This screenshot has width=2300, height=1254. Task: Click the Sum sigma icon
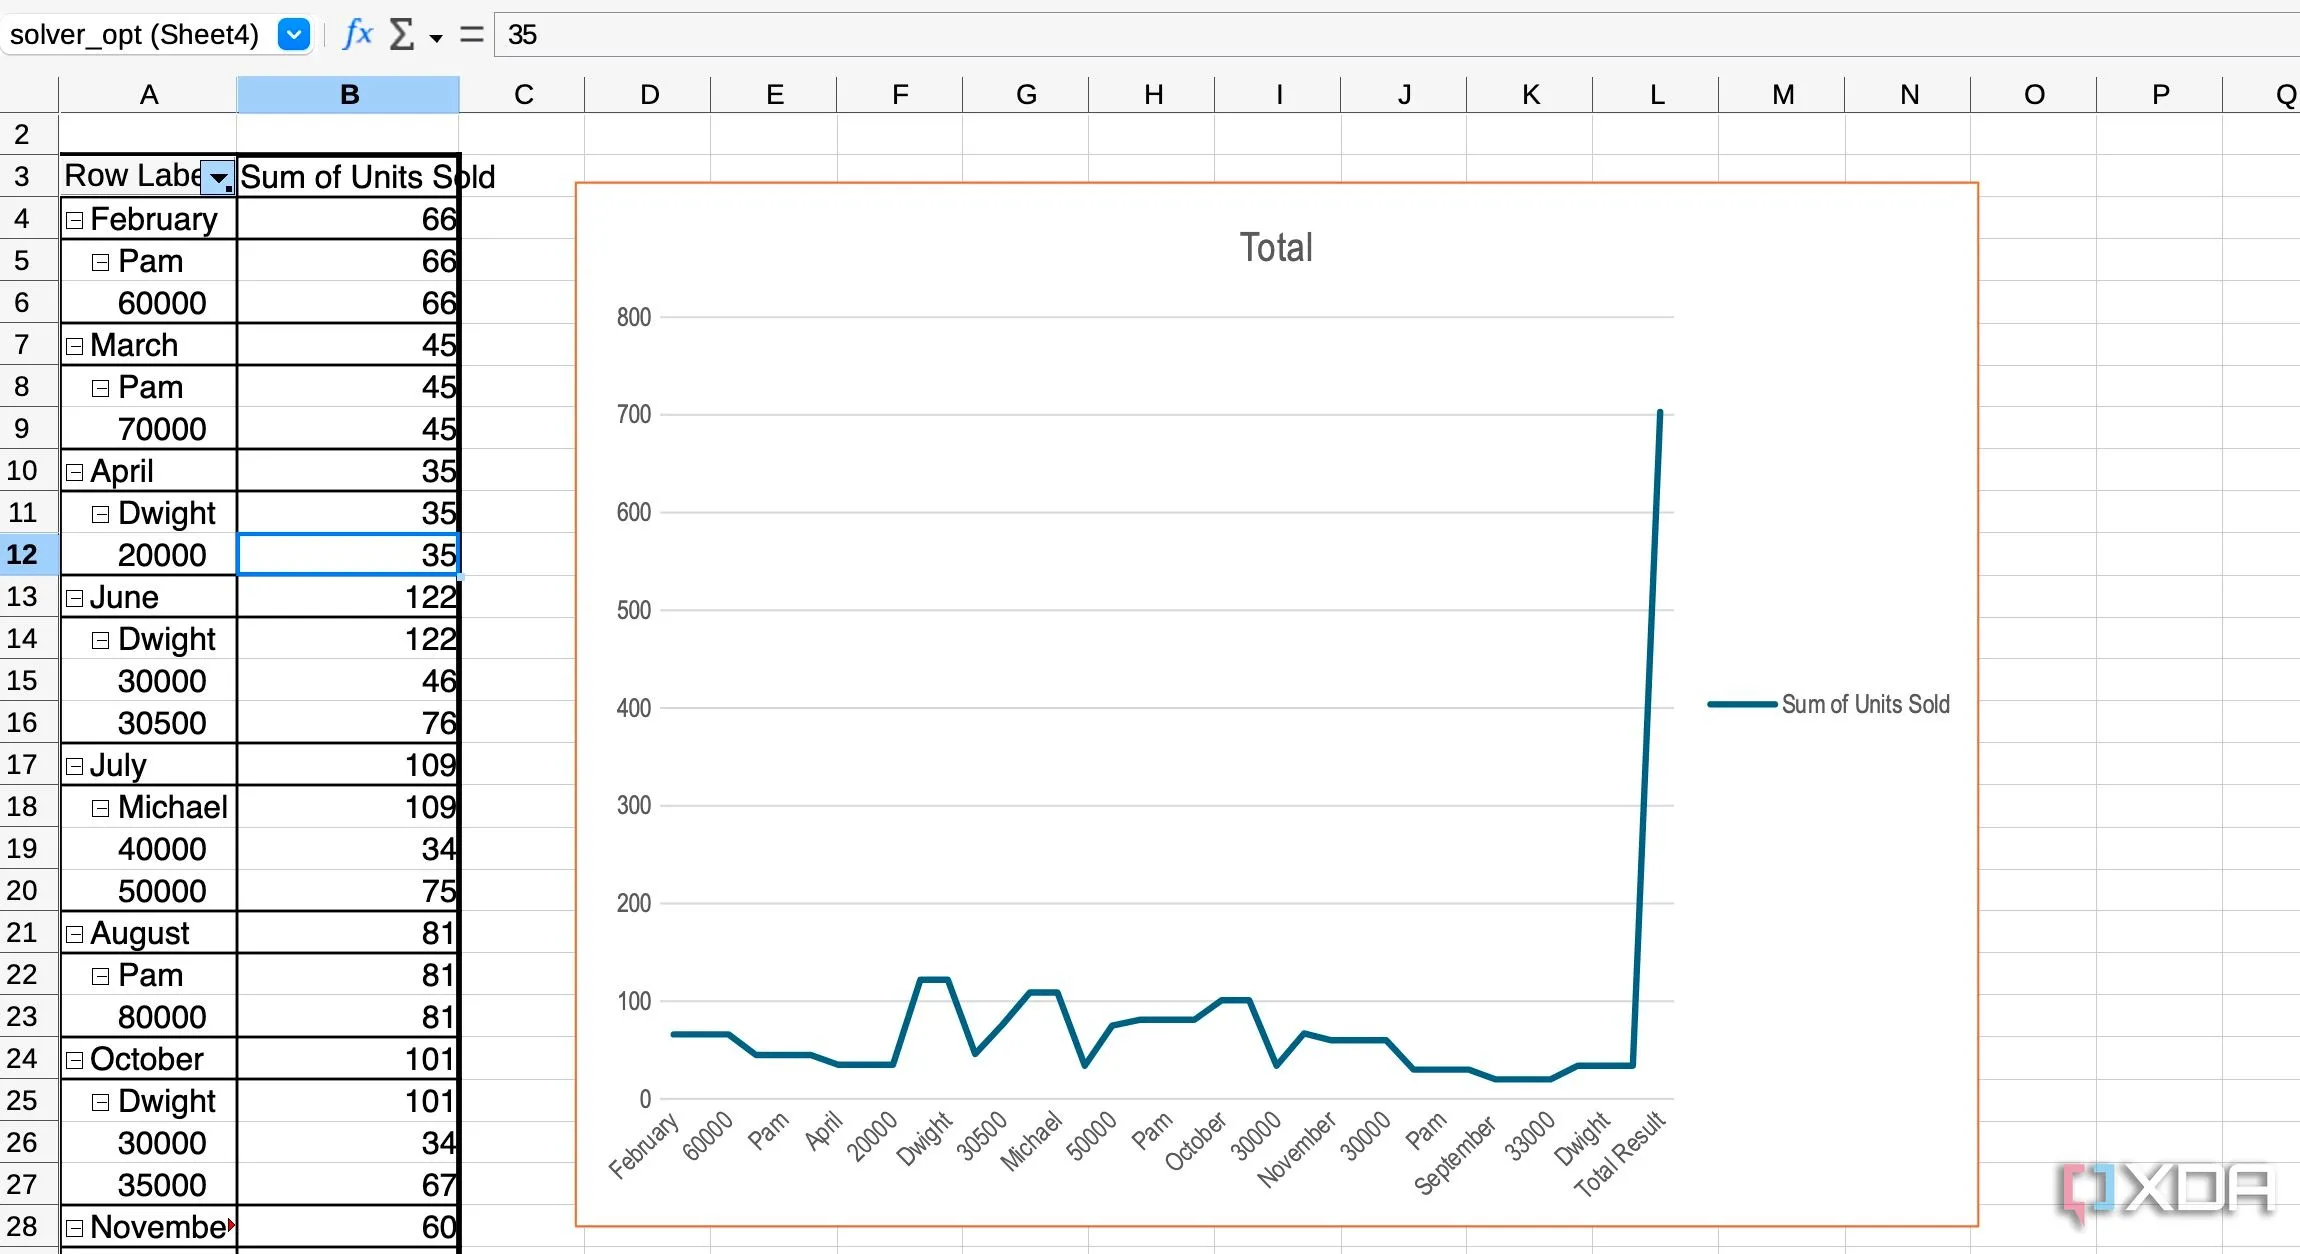(401, 35)
